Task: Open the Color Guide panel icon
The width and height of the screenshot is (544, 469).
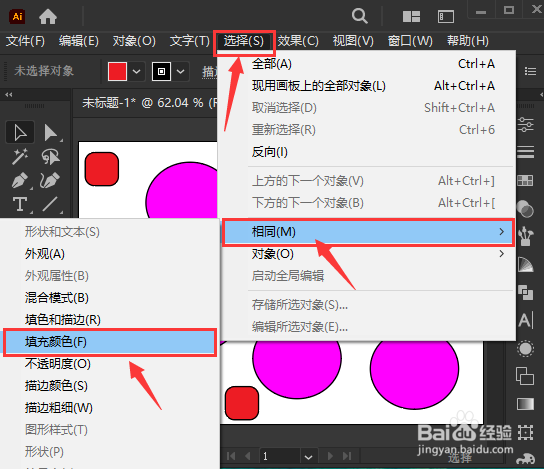Action: point(526,264)
